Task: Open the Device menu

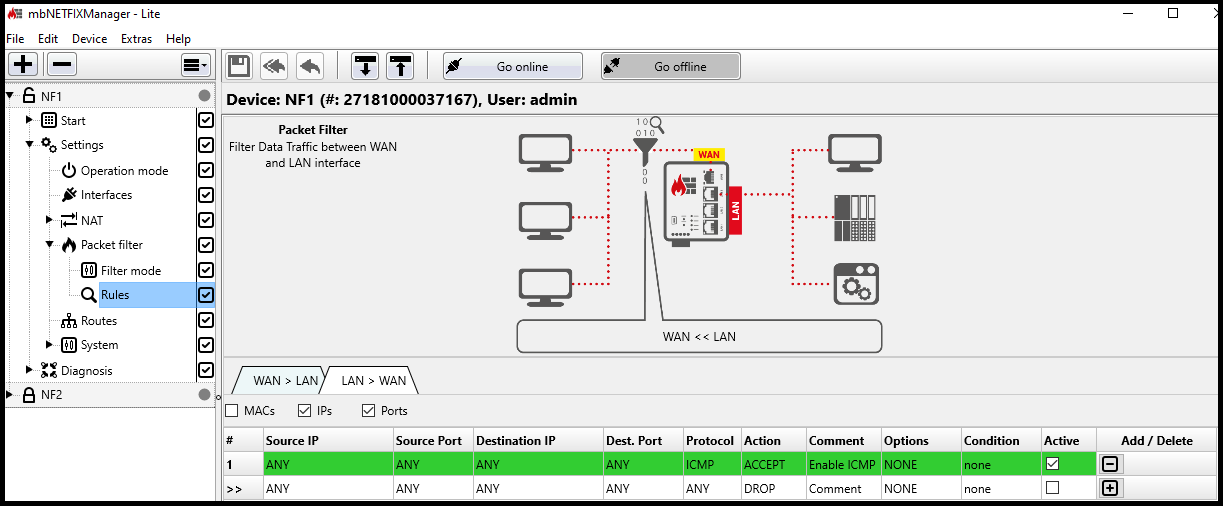Action: (x=89, y=39)
